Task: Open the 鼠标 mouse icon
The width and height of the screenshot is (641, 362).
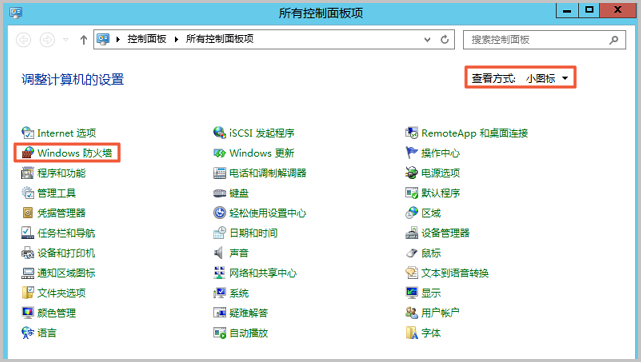Action: (412, 253)
